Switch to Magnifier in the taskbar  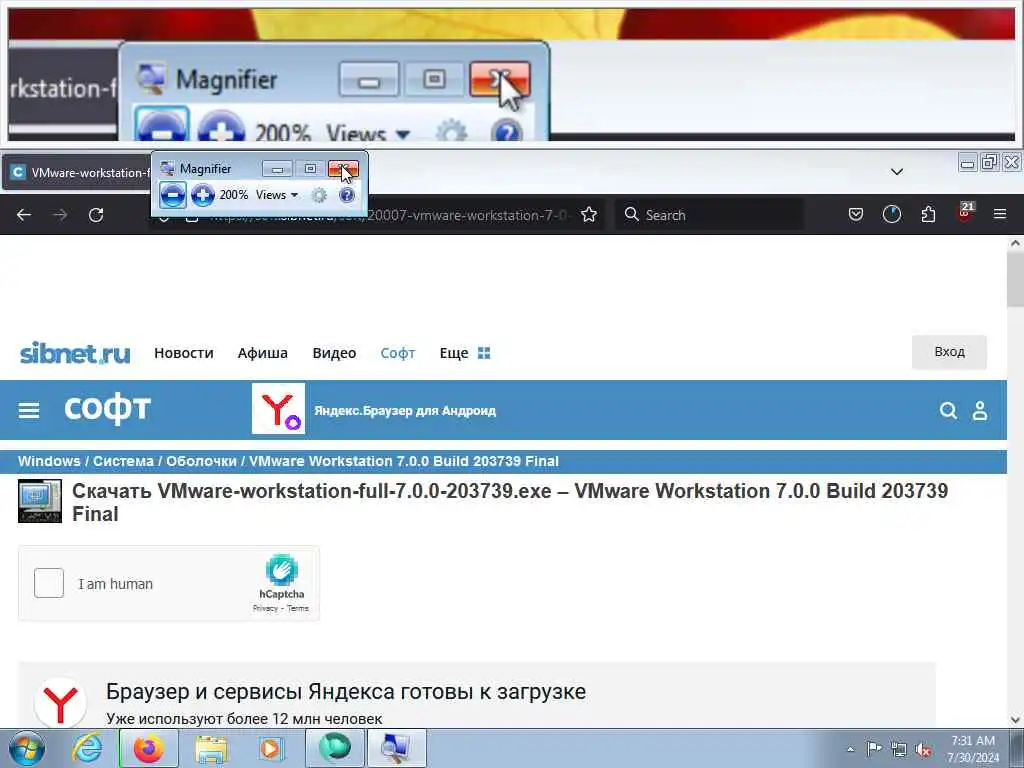[396, 748]
